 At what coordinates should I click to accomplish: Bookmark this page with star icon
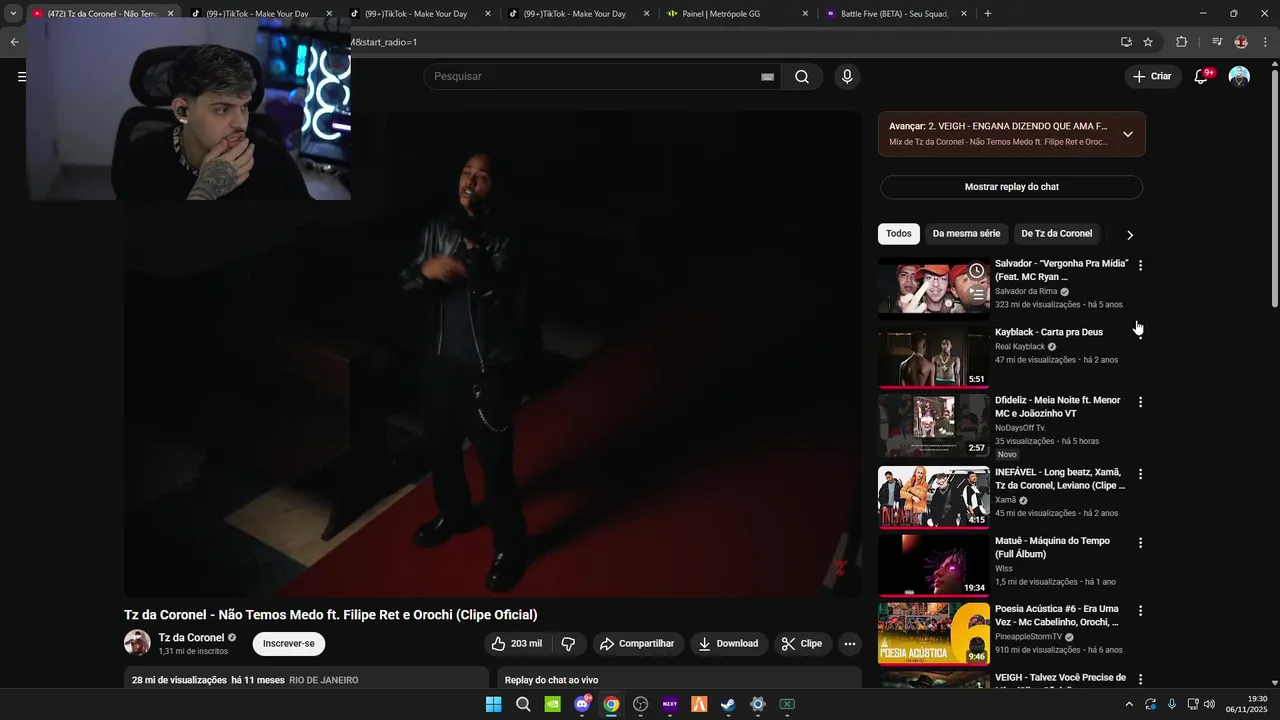pos(1148,42)
